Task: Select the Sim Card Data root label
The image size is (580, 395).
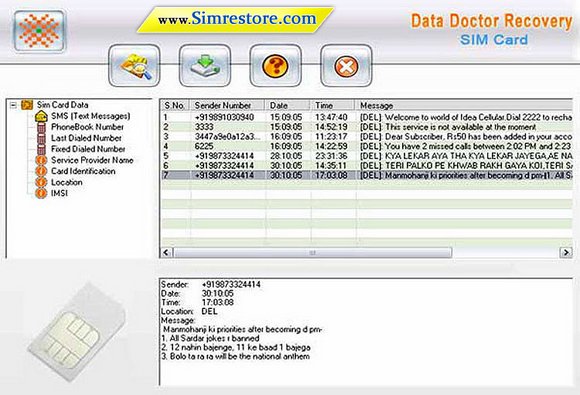Action: tap(63, 105)
